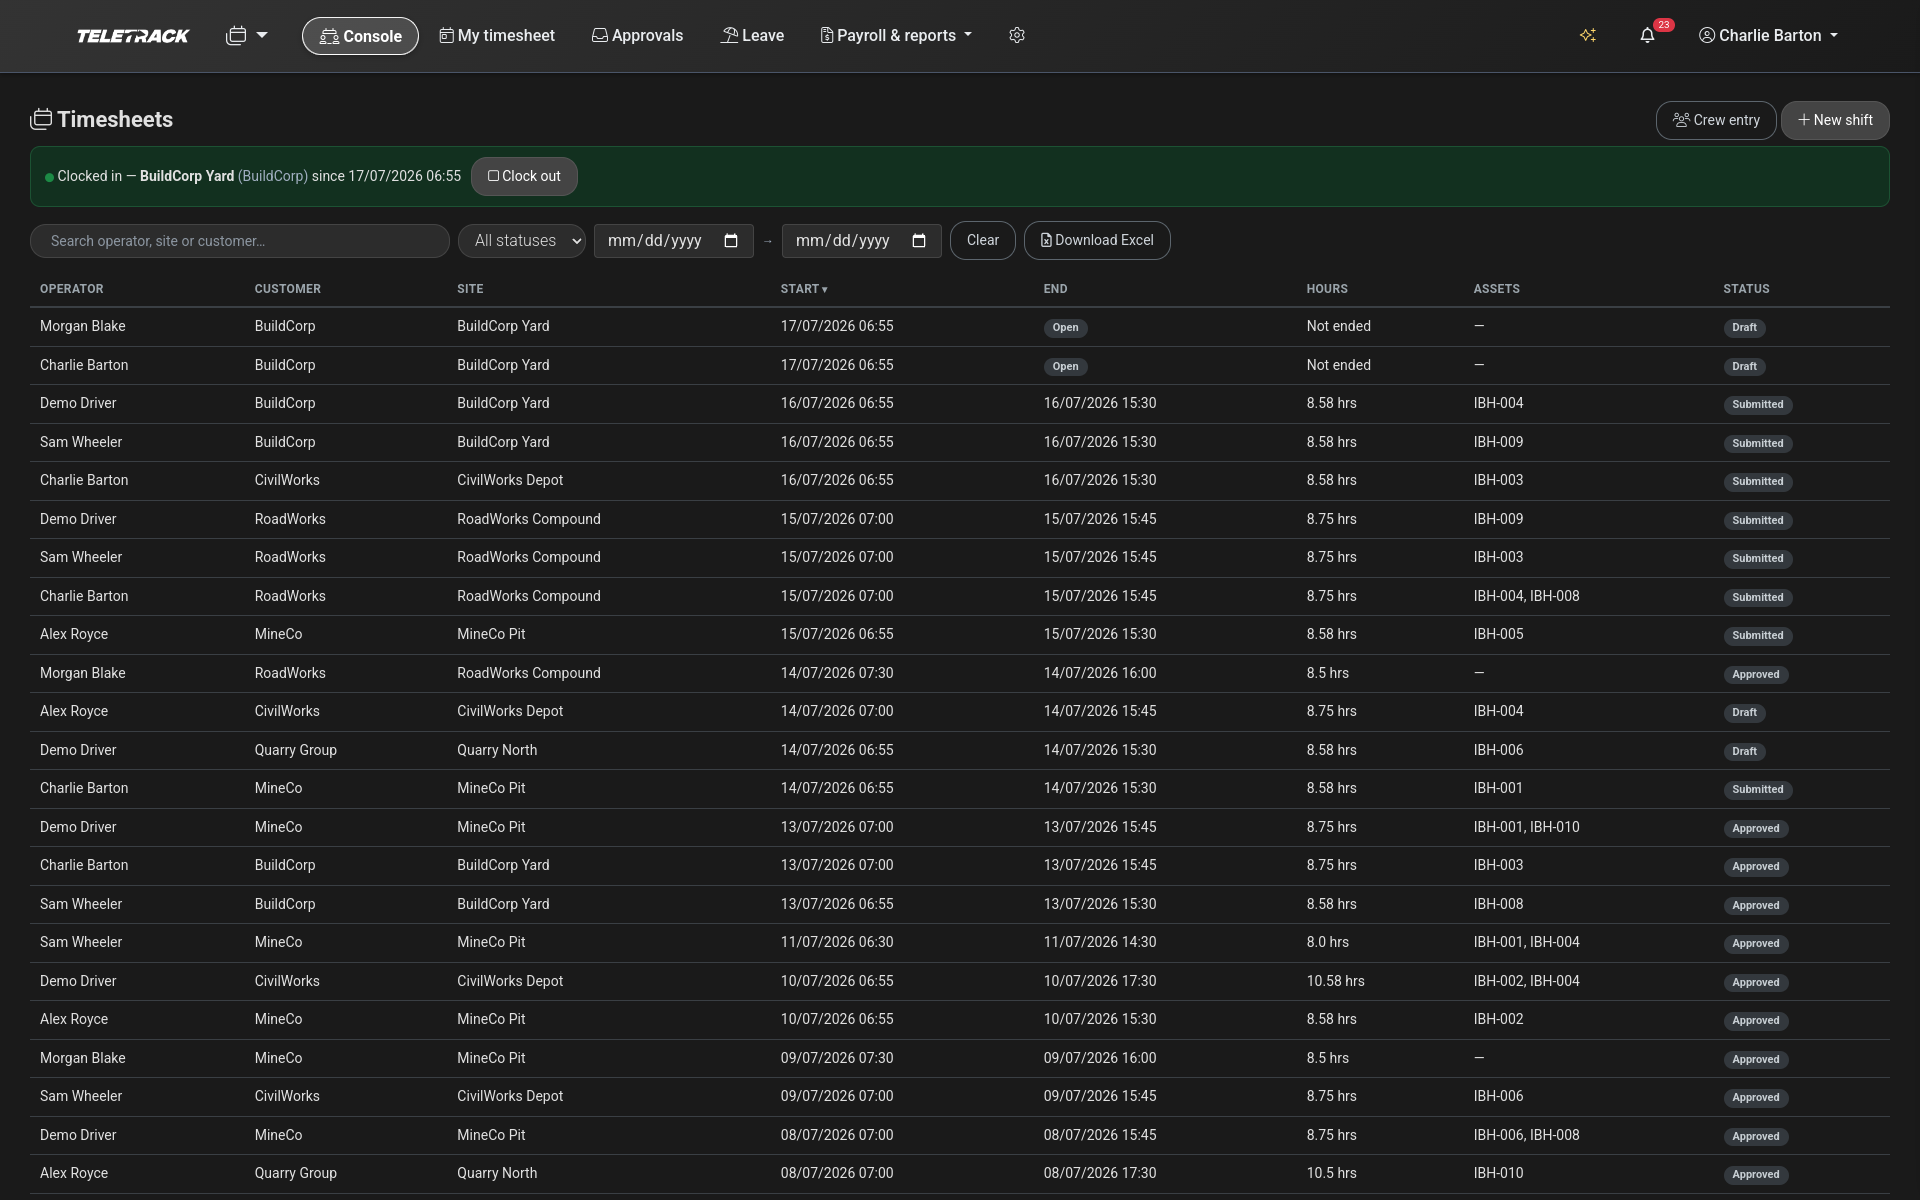Open the Approvals page
Viewport: 1920px width, 1200px height.
[x=637, y=35]
